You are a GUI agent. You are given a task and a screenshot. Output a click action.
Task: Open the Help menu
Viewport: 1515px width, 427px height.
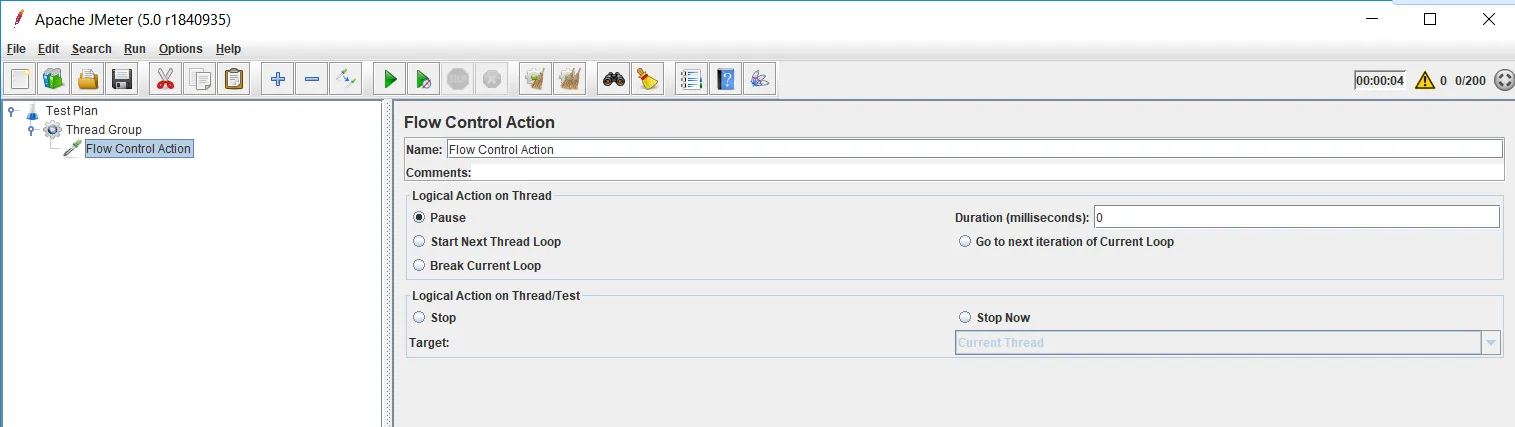pyautogui.click(x=228, y=48)
